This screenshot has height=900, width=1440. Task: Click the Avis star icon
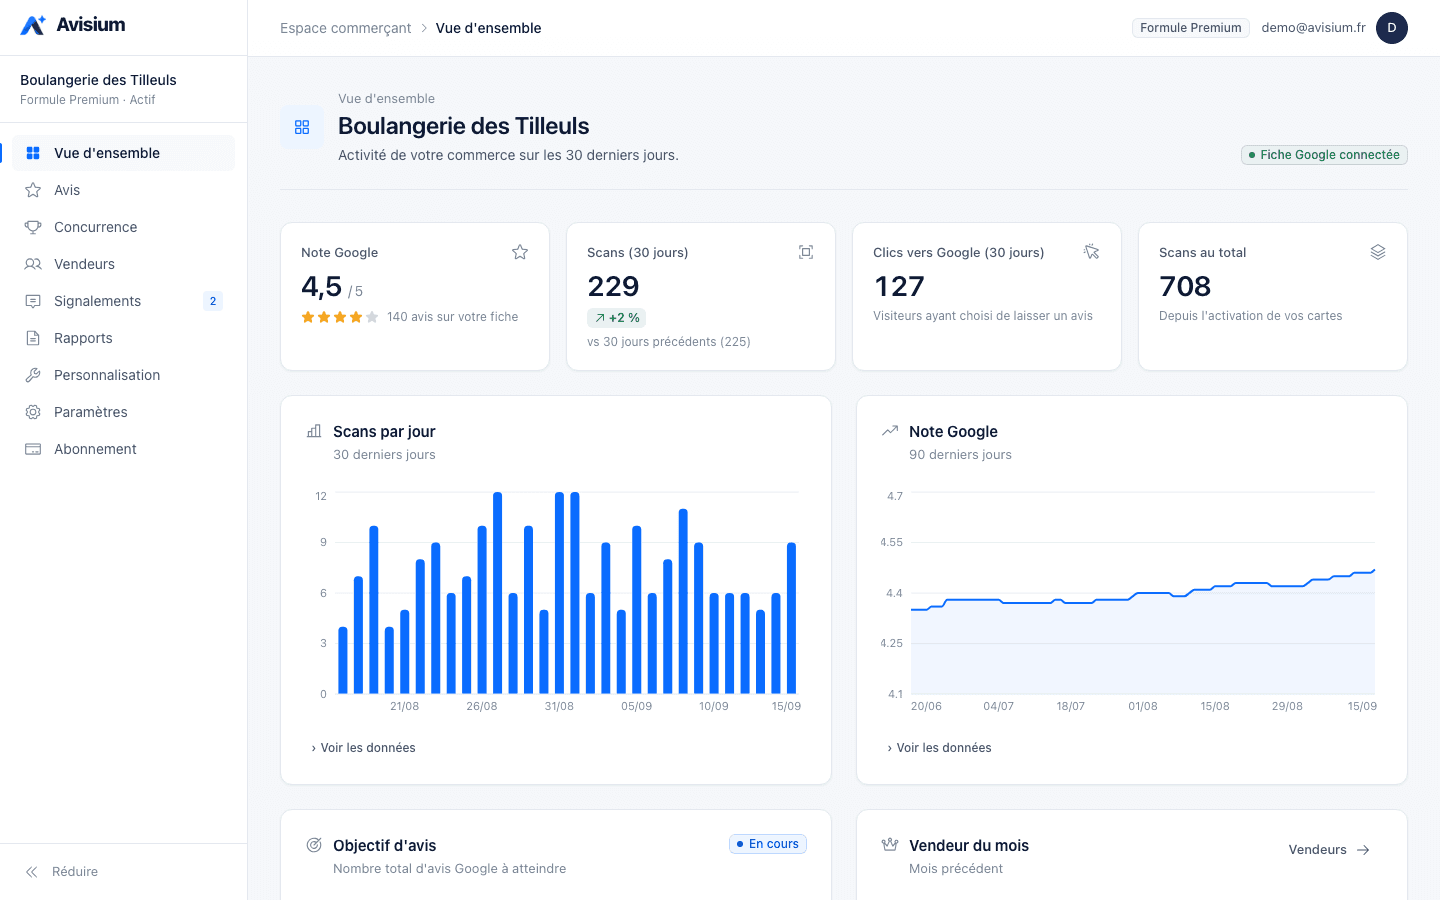(33, 190)
